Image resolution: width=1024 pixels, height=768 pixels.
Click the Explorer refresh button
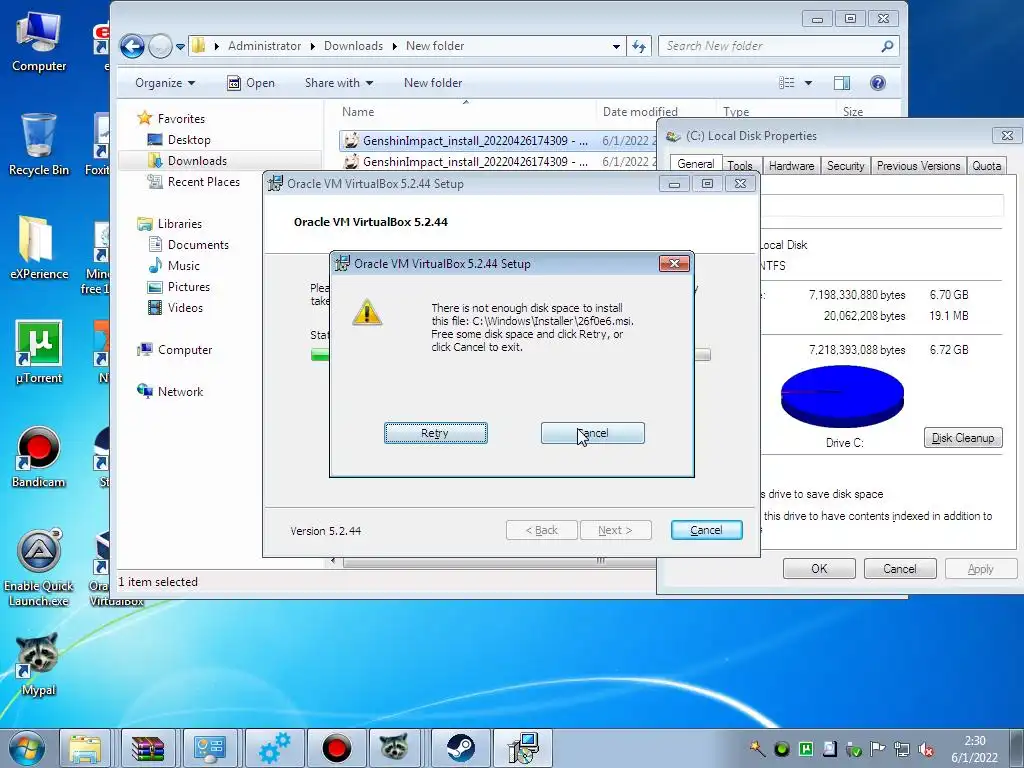639,46
